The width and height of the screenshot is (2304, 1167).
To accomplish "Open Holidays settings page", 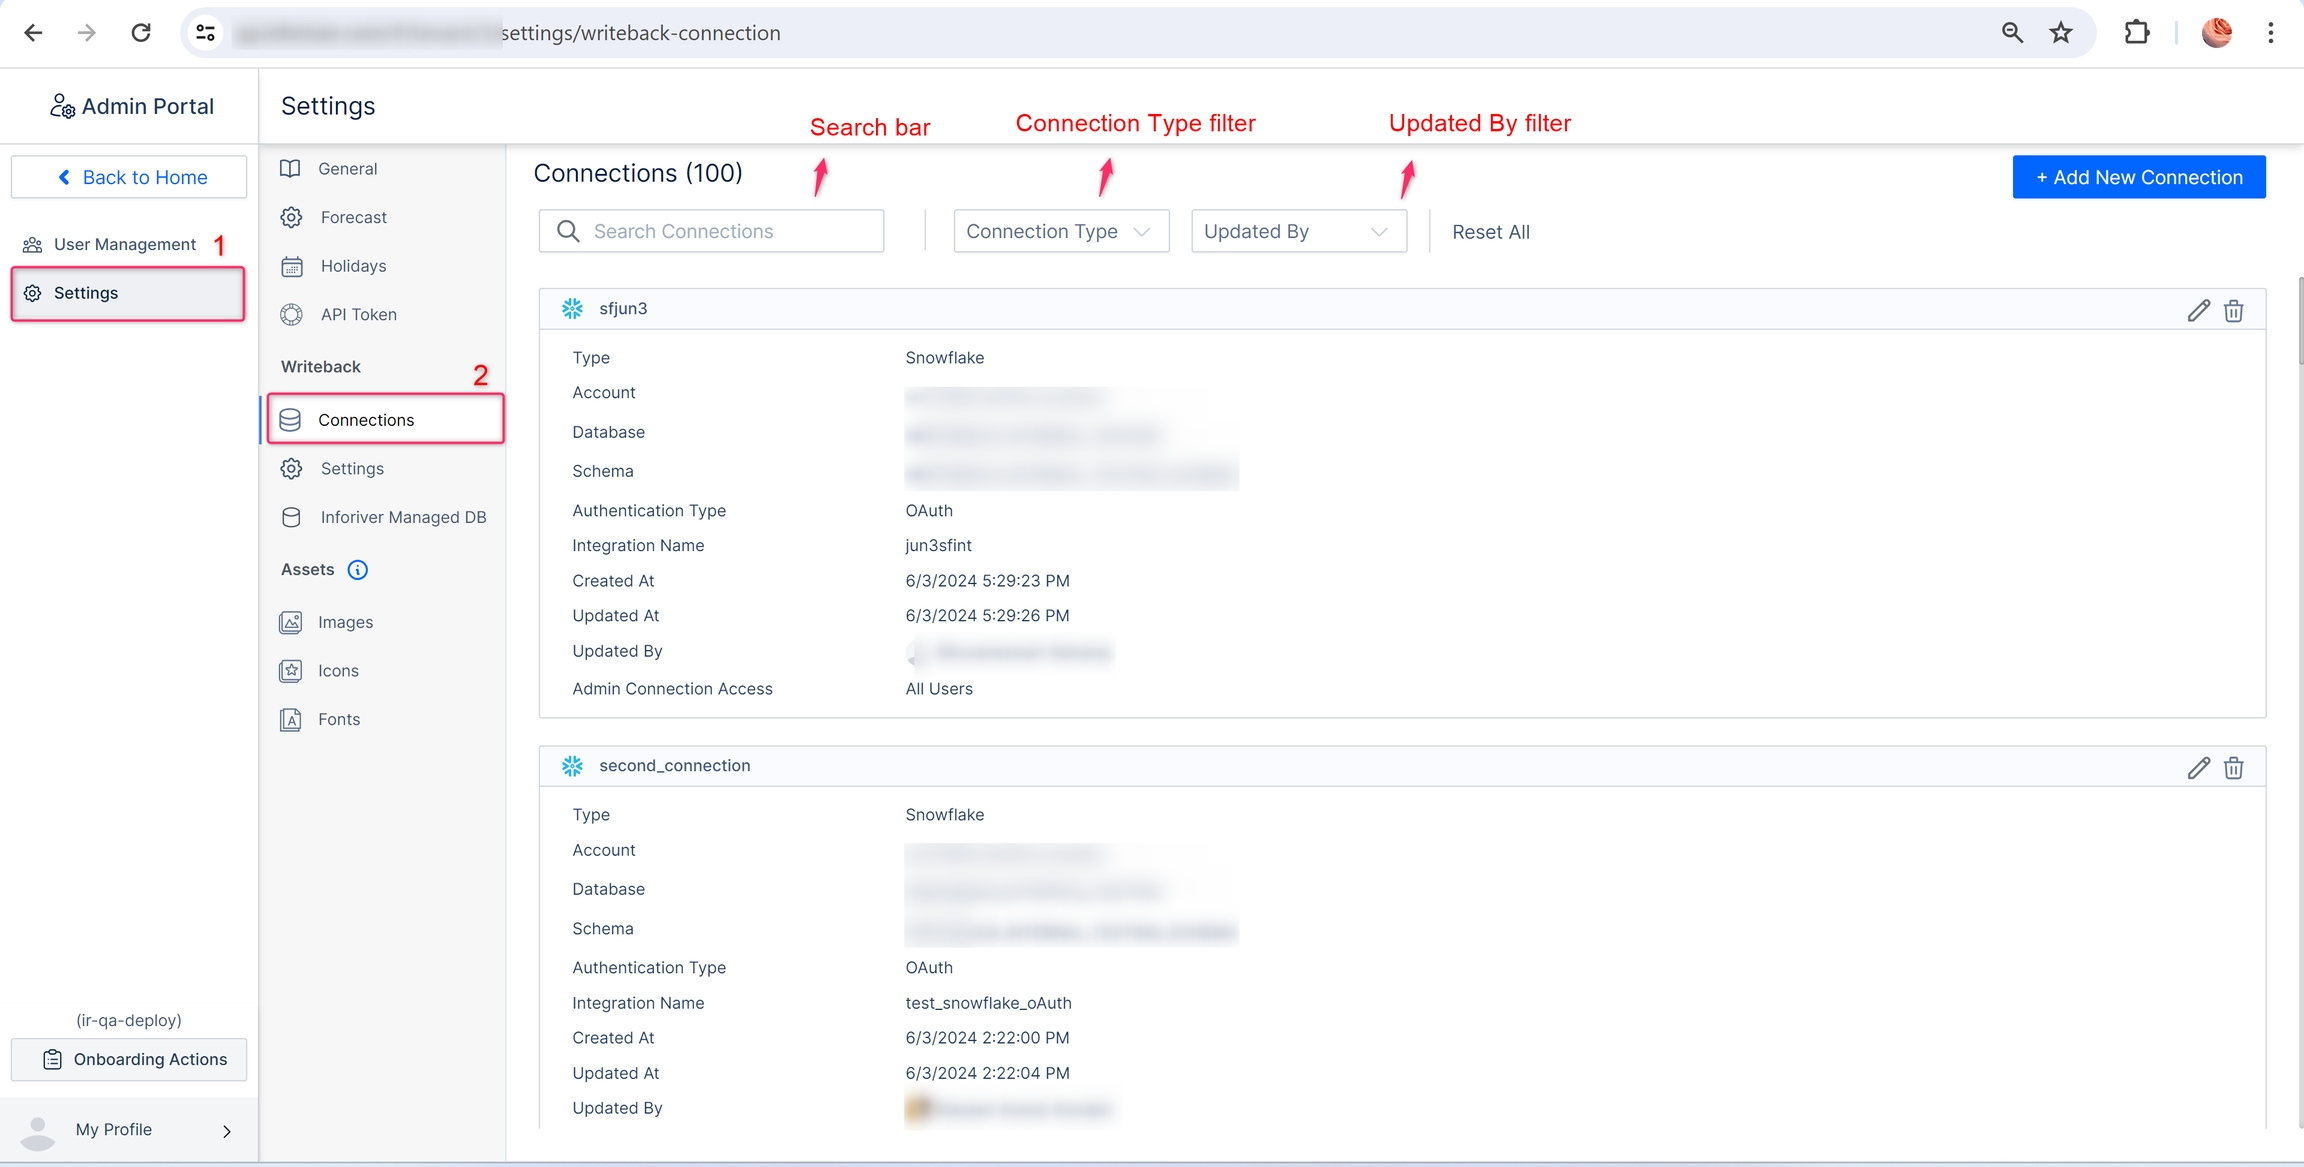I will coord(353,266).
